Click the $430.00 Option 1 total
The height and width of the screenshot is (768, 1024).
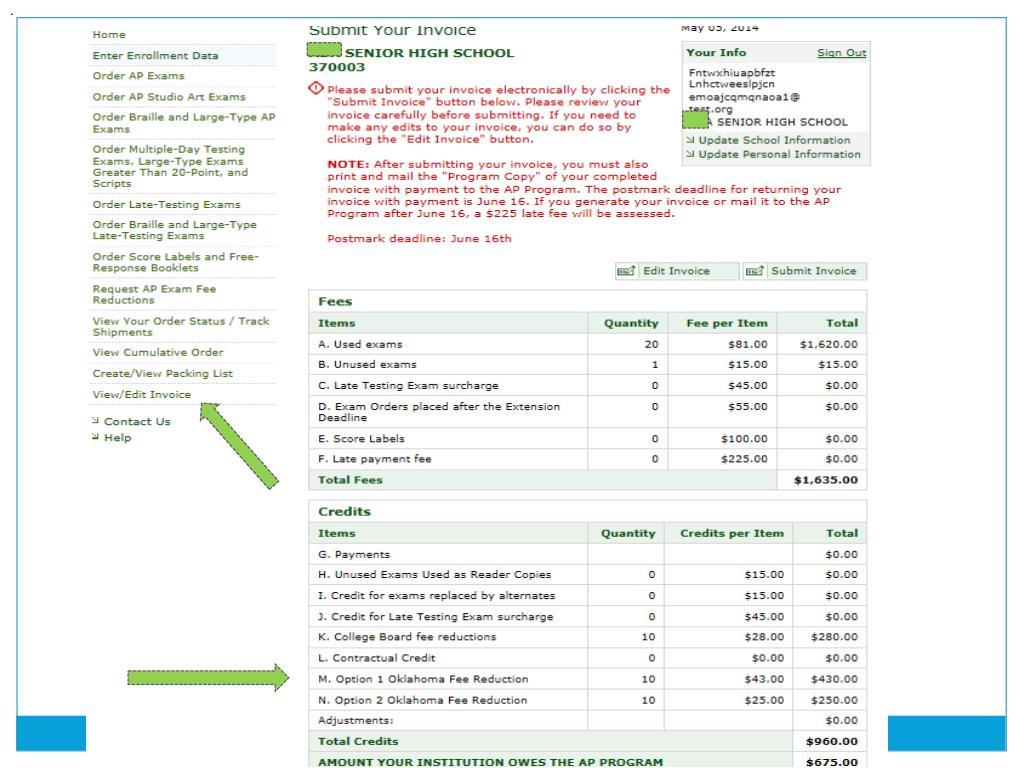(x=834, y=679)
